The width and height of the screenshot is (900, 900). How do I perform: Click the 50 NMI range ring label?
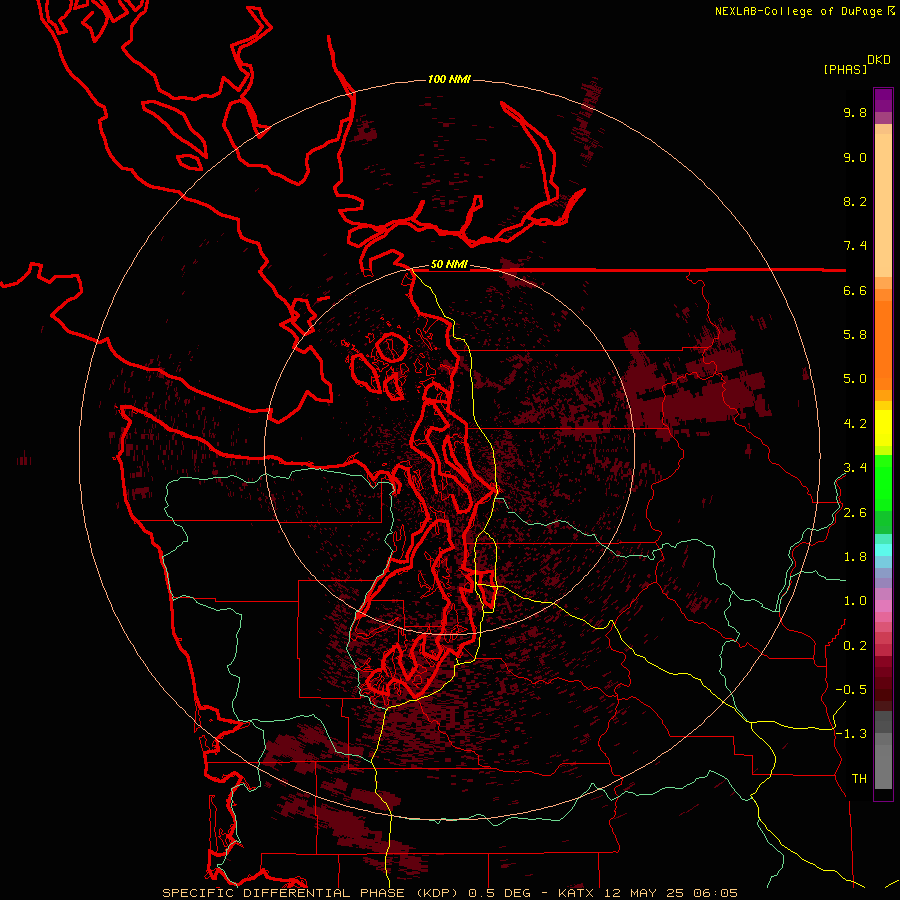[x=449, y=264]
